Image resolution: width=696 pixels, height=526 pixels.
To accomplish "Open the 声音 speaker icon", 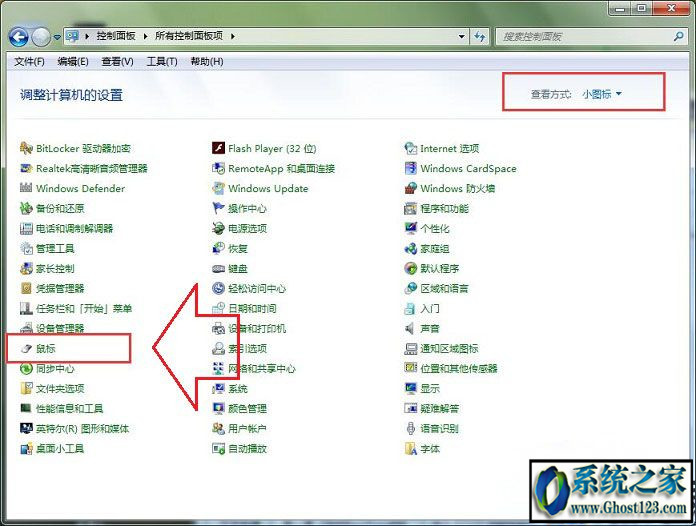I will tap(411, 328).
